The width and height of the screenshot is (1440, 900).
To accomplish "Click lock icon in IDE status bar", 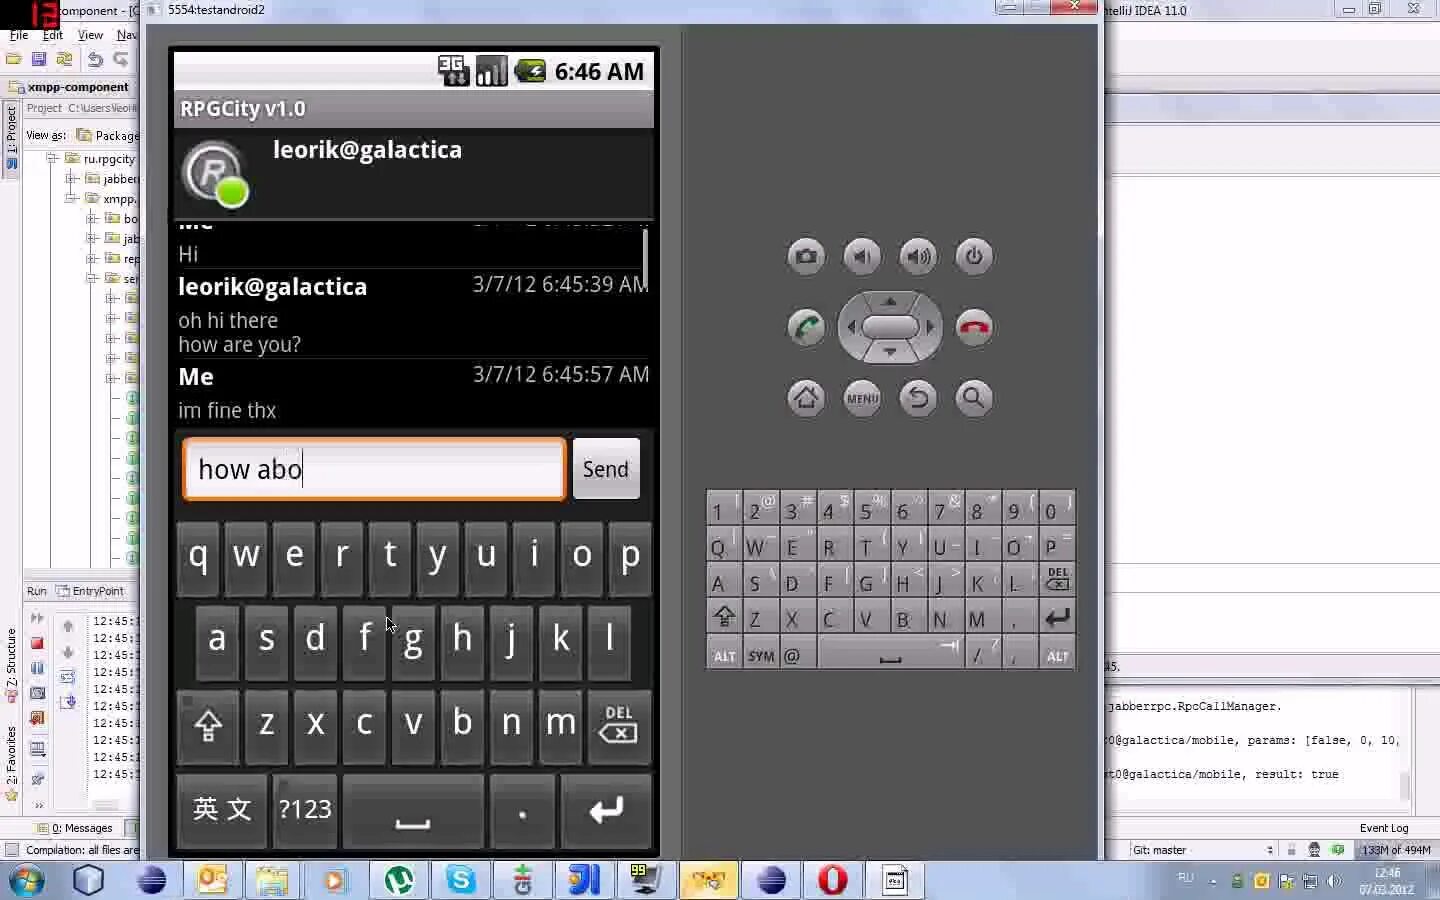I will point(1292,850).
